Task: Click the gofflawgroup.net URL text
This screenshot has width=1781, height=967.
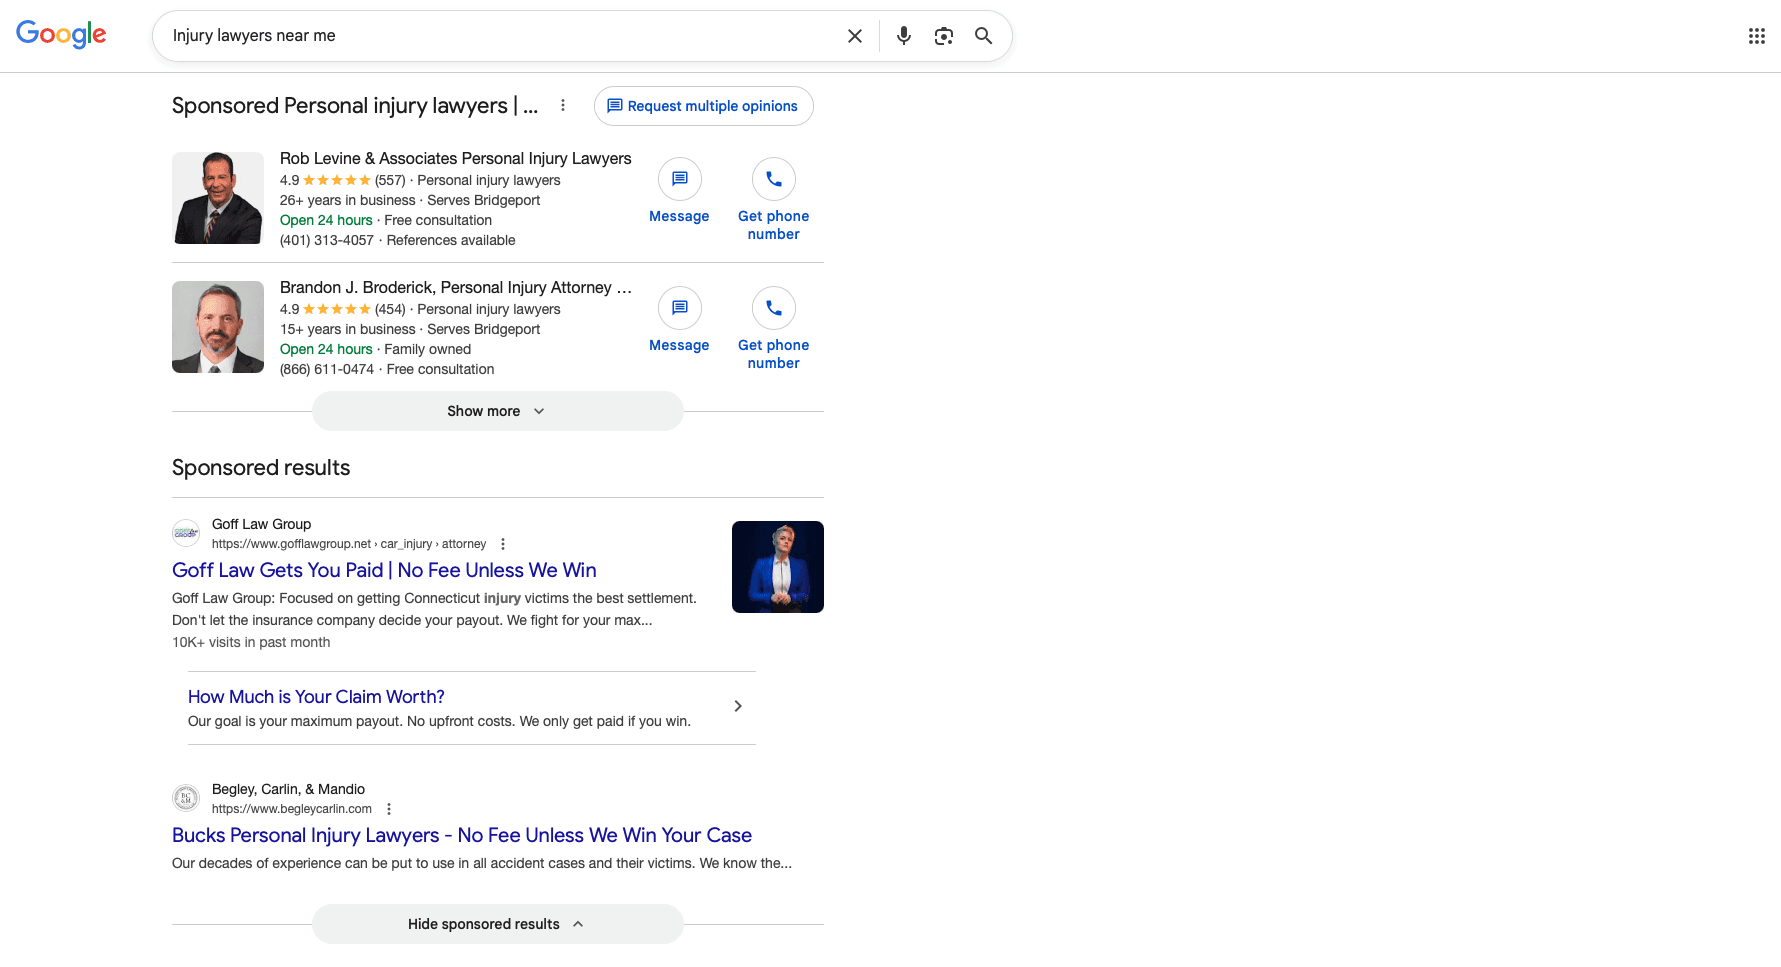Action: click(349, 544)
